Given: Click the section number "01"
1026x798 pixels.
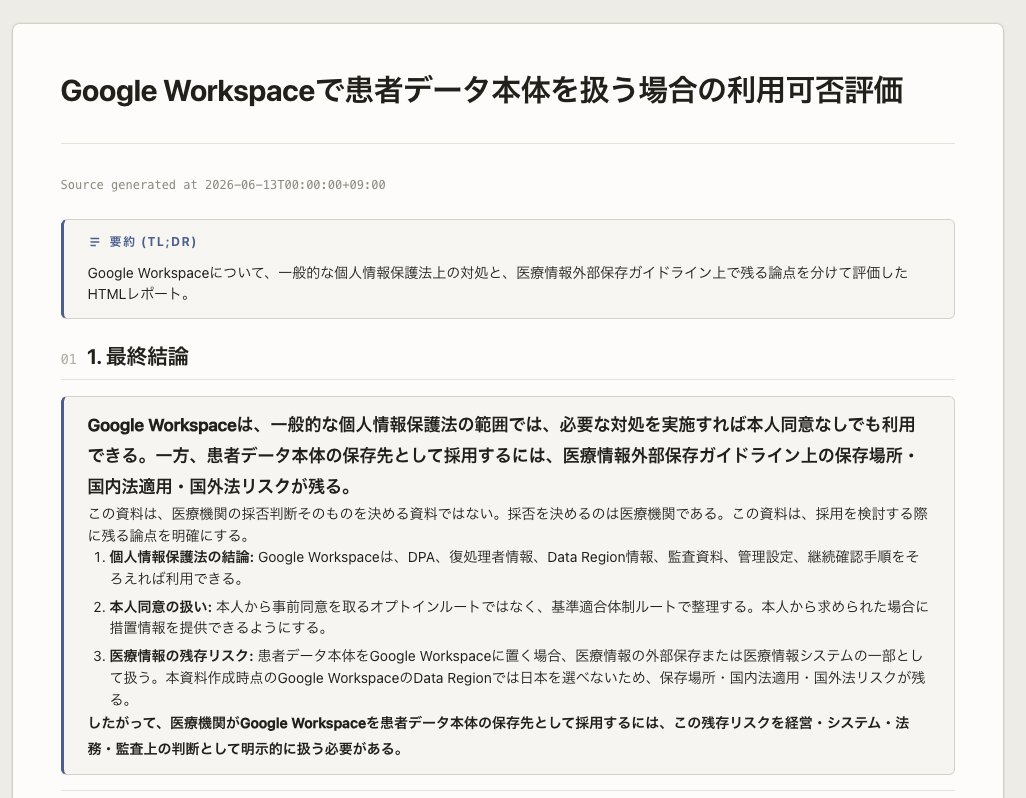Looking at the screenshot, I should click(x=69, y=359).
